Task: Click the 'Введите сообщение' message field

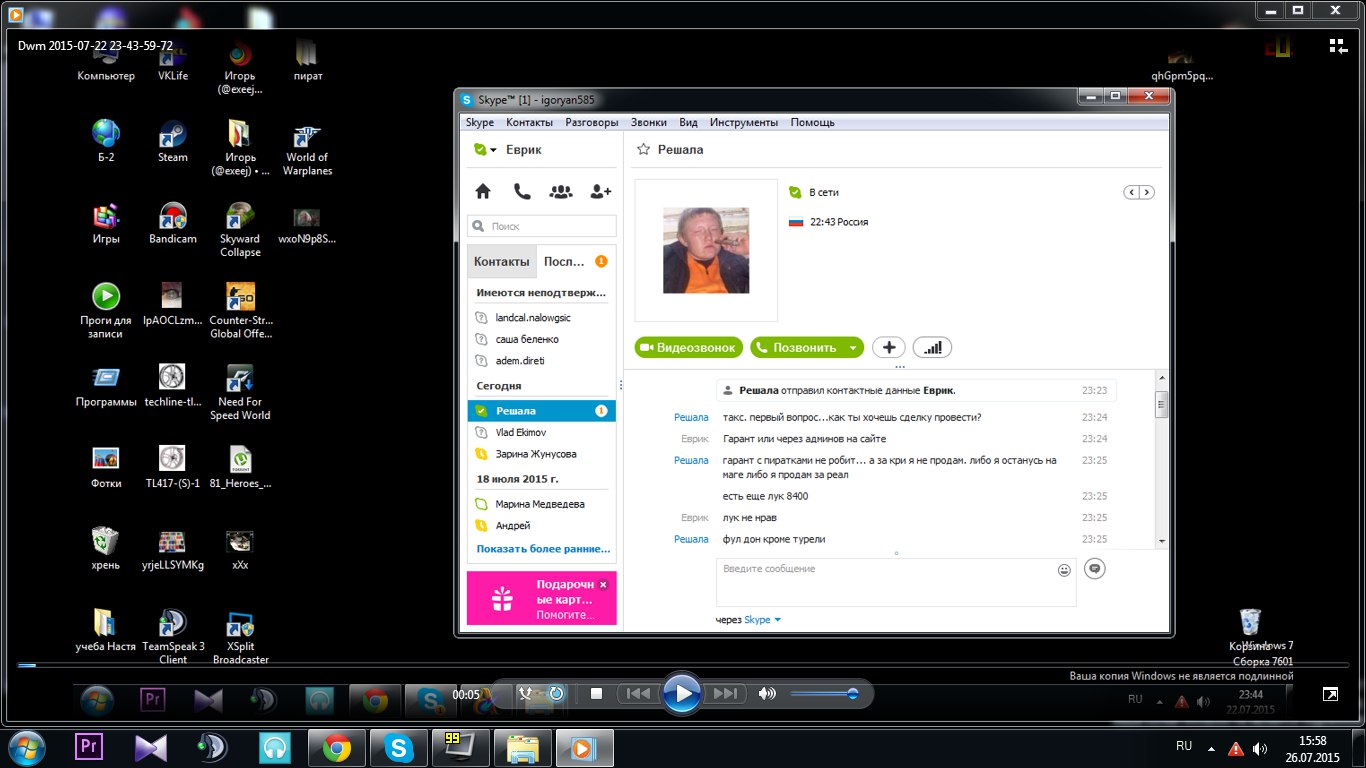Action: 885,582
